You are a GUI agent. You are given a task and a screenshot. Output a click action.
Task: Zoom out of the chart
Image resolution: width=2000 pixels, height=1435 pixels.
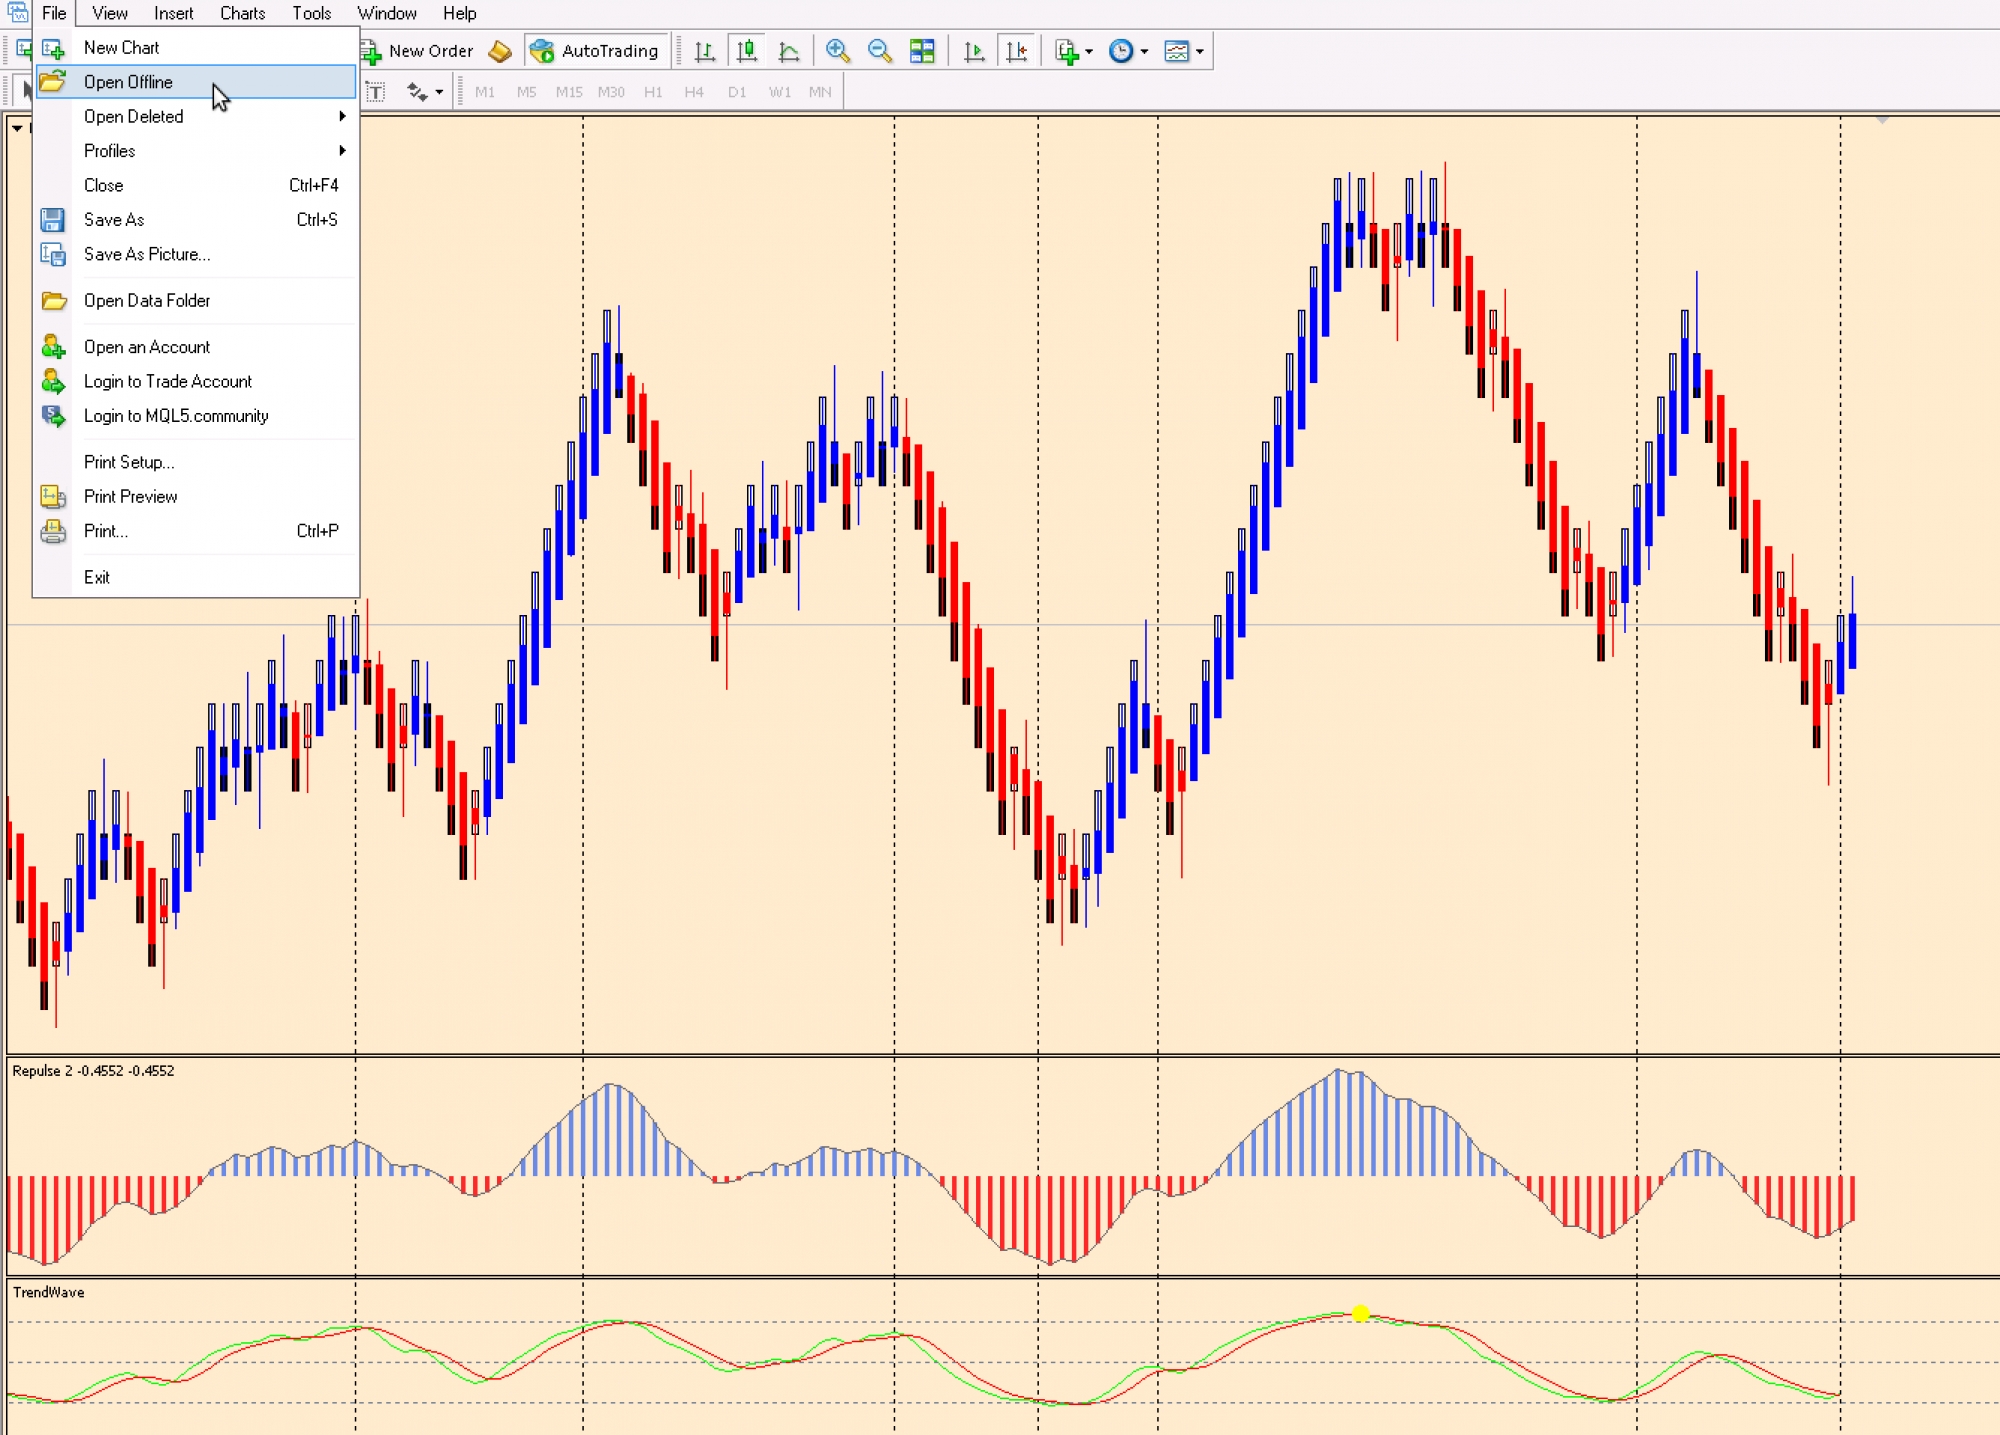pyautogui.click(x=880, y=51)
